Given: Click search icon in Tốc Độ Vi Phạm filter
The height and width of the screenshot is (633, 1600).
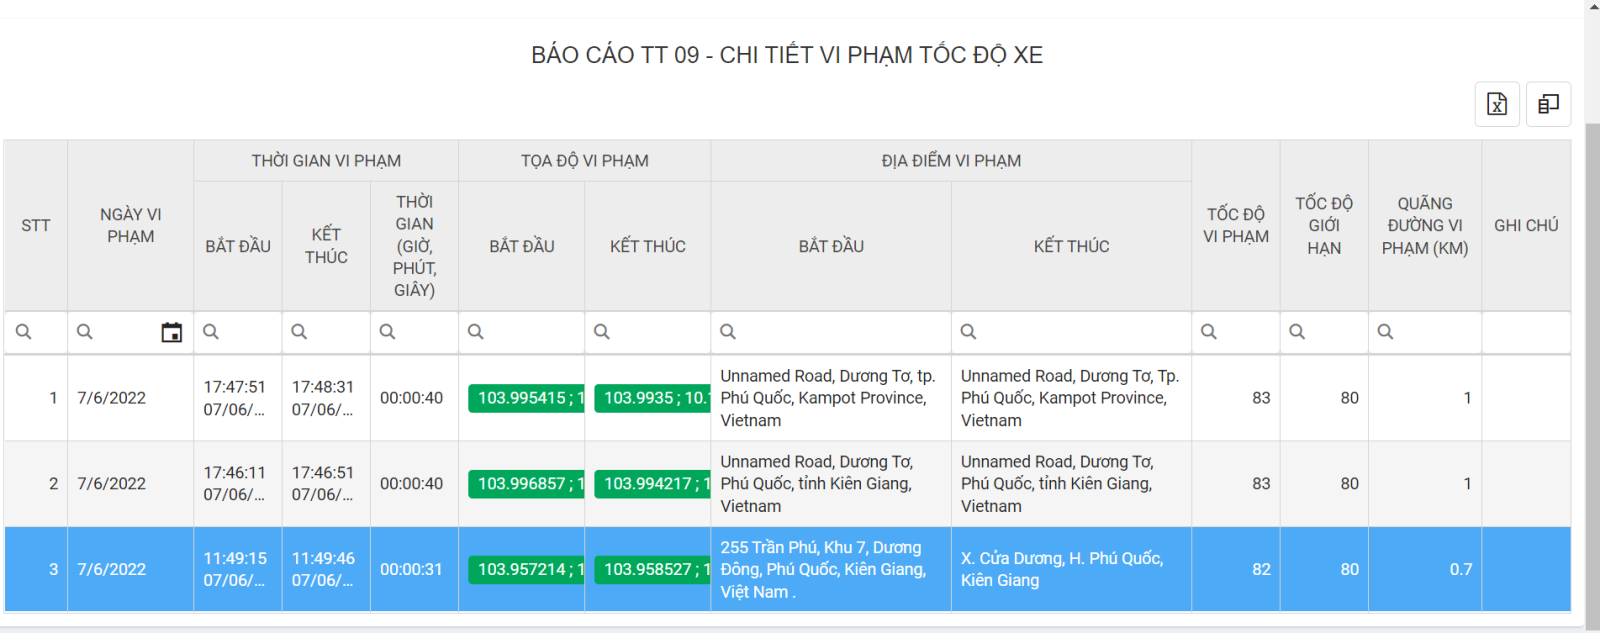Looking at the screenshot, I should point(1209,332).
